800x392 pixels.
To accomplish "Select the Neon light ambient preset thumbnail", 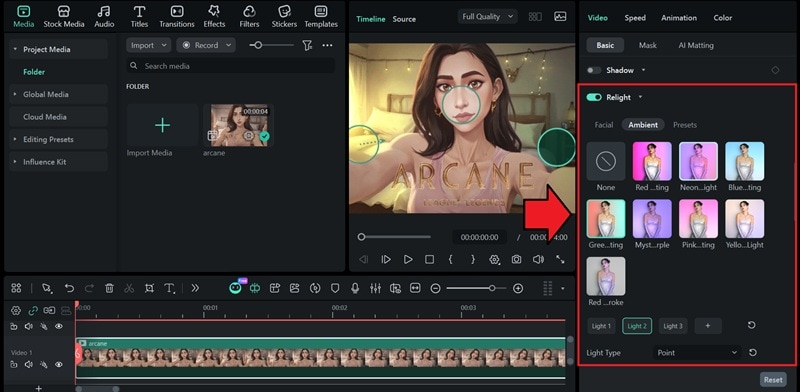I will tap(698, 161).
